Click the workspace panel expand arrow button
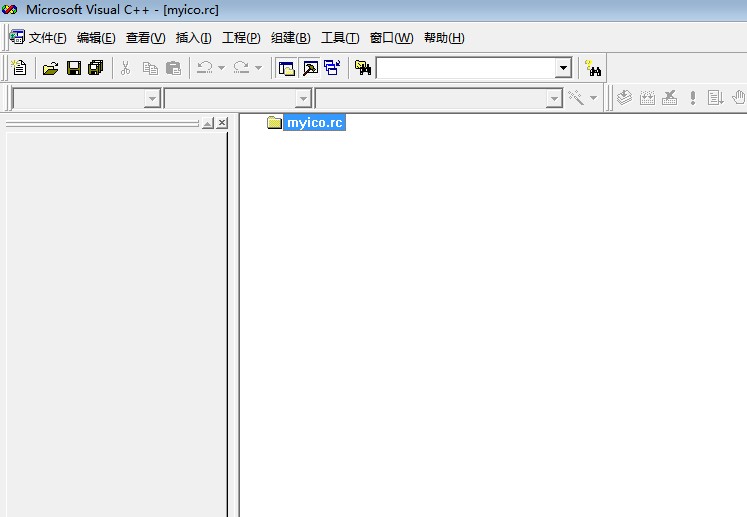 [x=208, y=123]
